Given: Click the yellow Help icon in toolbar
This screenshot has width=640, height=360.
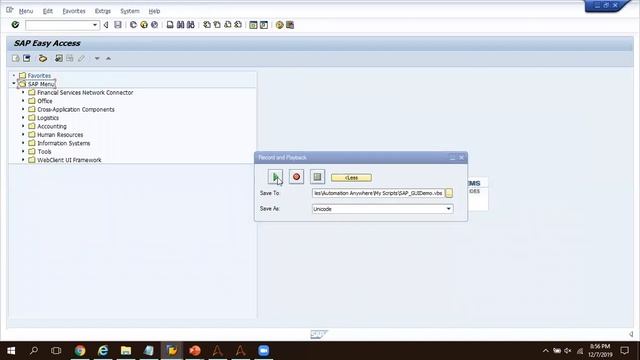Looking at the screenshot, I should (280, 25).
